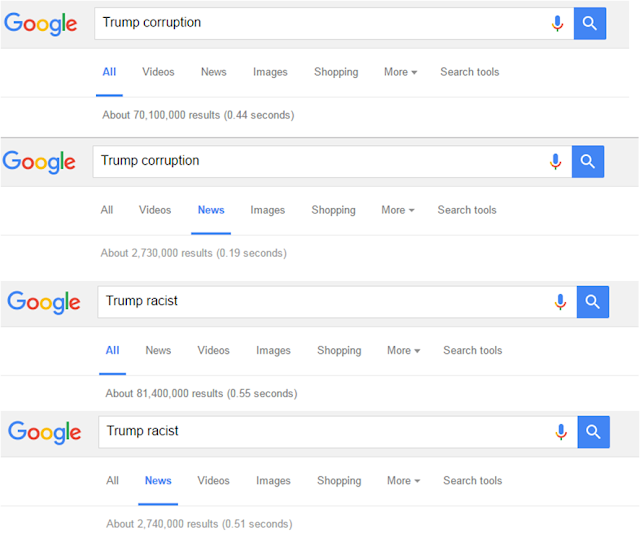Open More dropdown under second Trump corruption search
The width and height of the screenshot is (640, 543).
click(398, 210)
